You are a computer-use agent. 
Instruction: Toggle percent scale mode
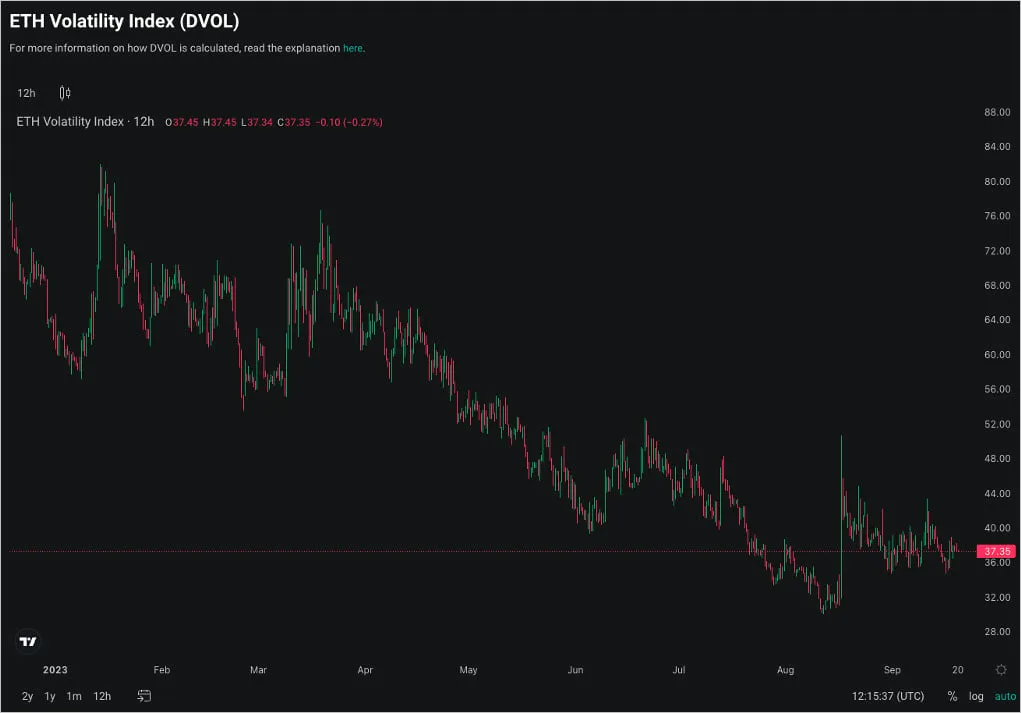(x=952, y=696)
